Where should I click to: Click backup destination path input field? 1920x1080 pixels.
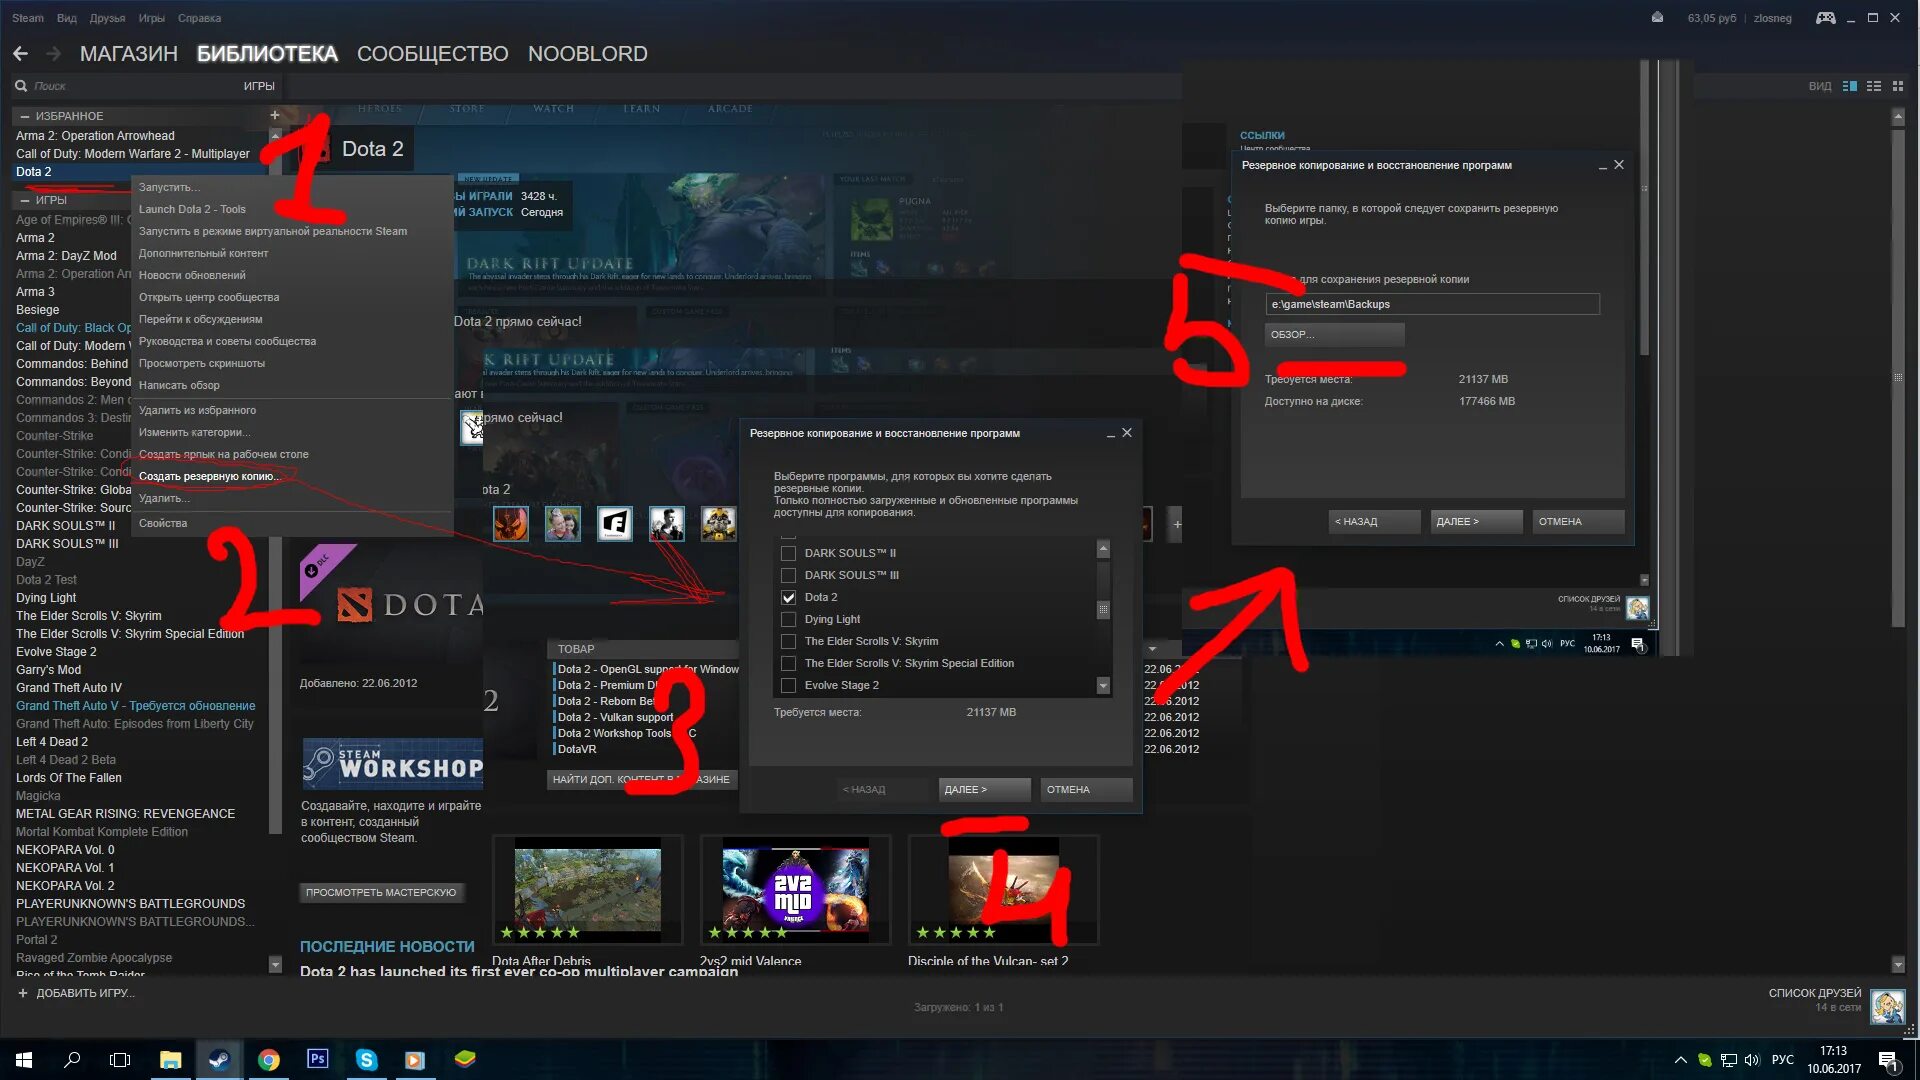click(x=1431, y=303)
